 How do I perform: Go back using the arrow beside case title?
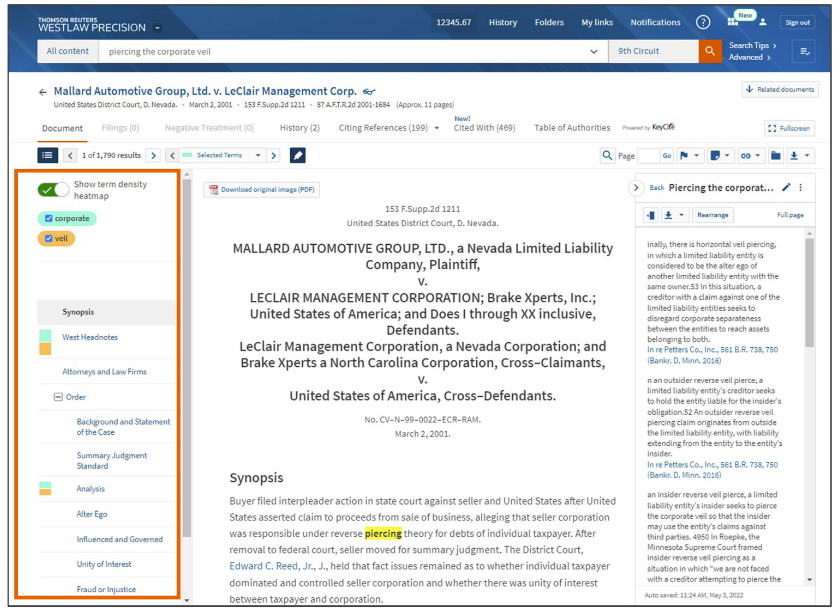tap(43, 92)
